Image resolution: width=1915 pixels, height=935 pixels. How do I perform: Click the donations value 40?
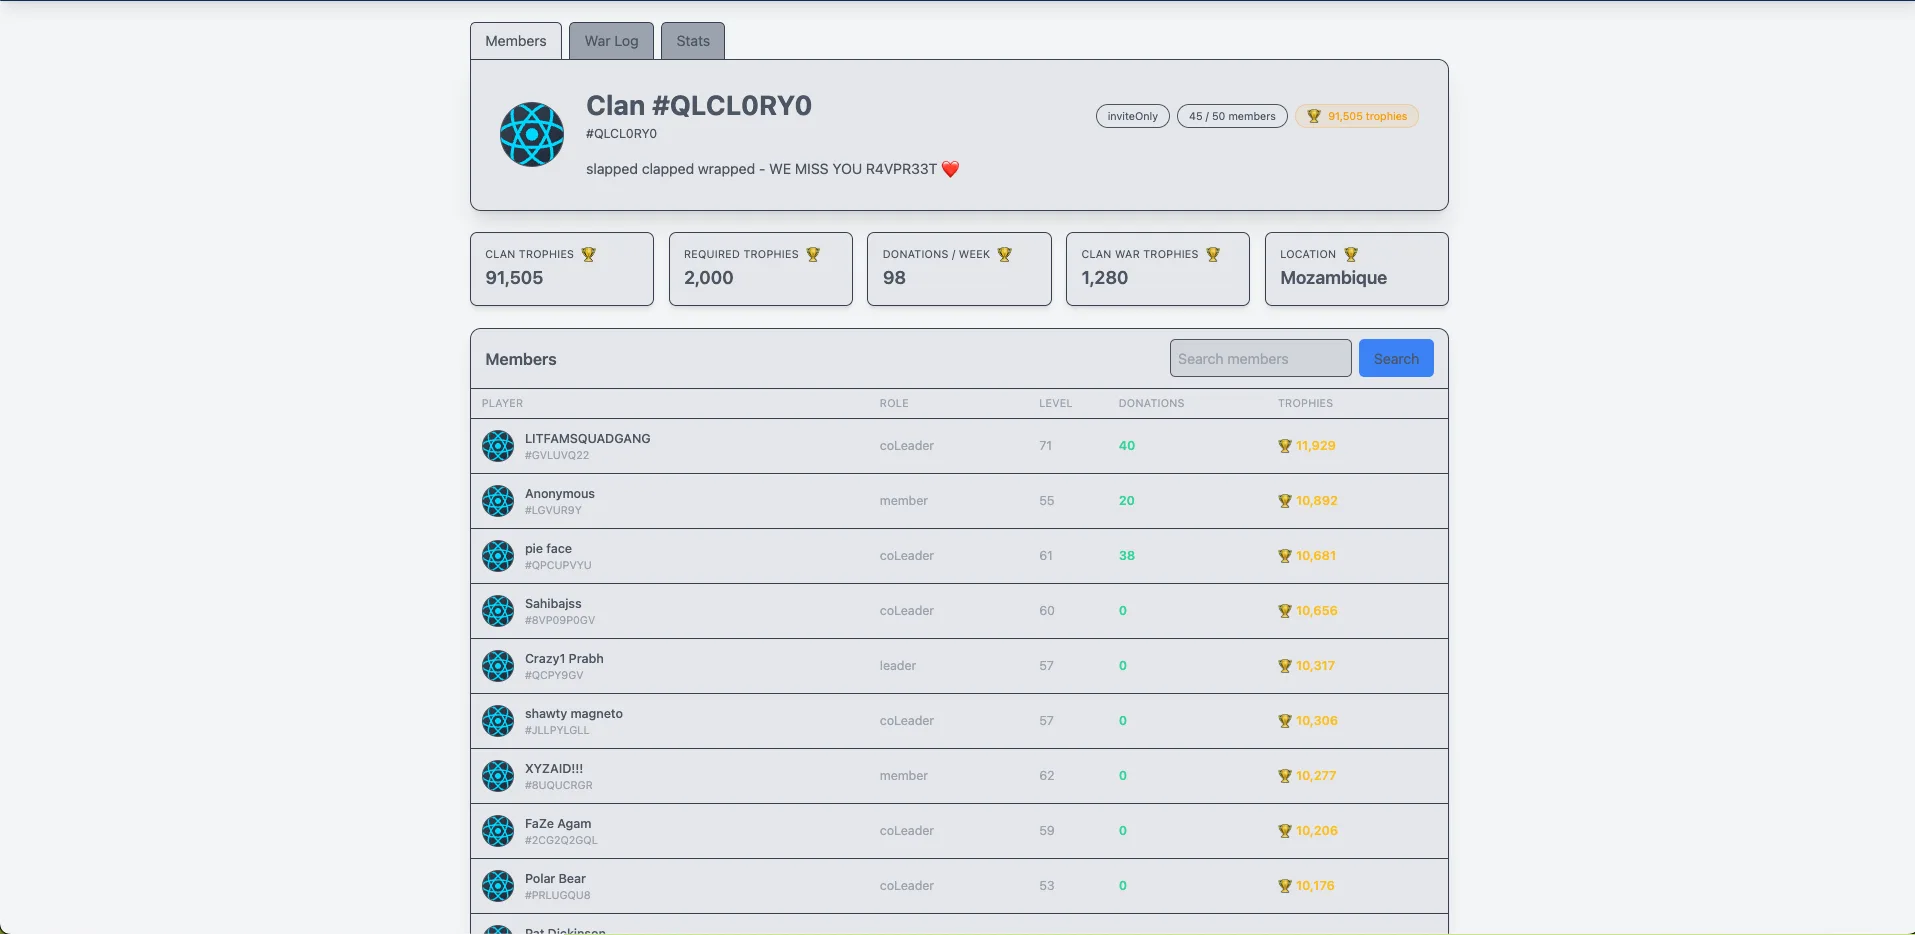[x=1127, y=446]
